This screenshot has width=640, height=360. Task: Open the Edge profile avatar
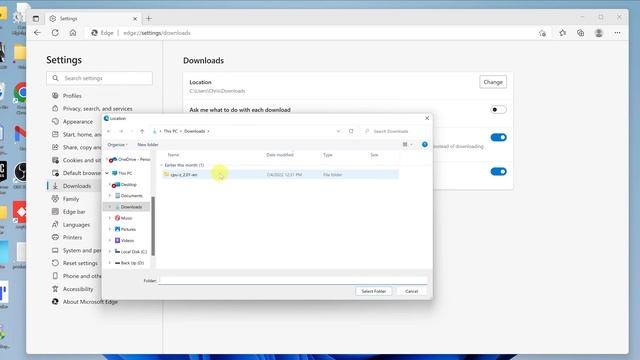click(x=599, y=33)
